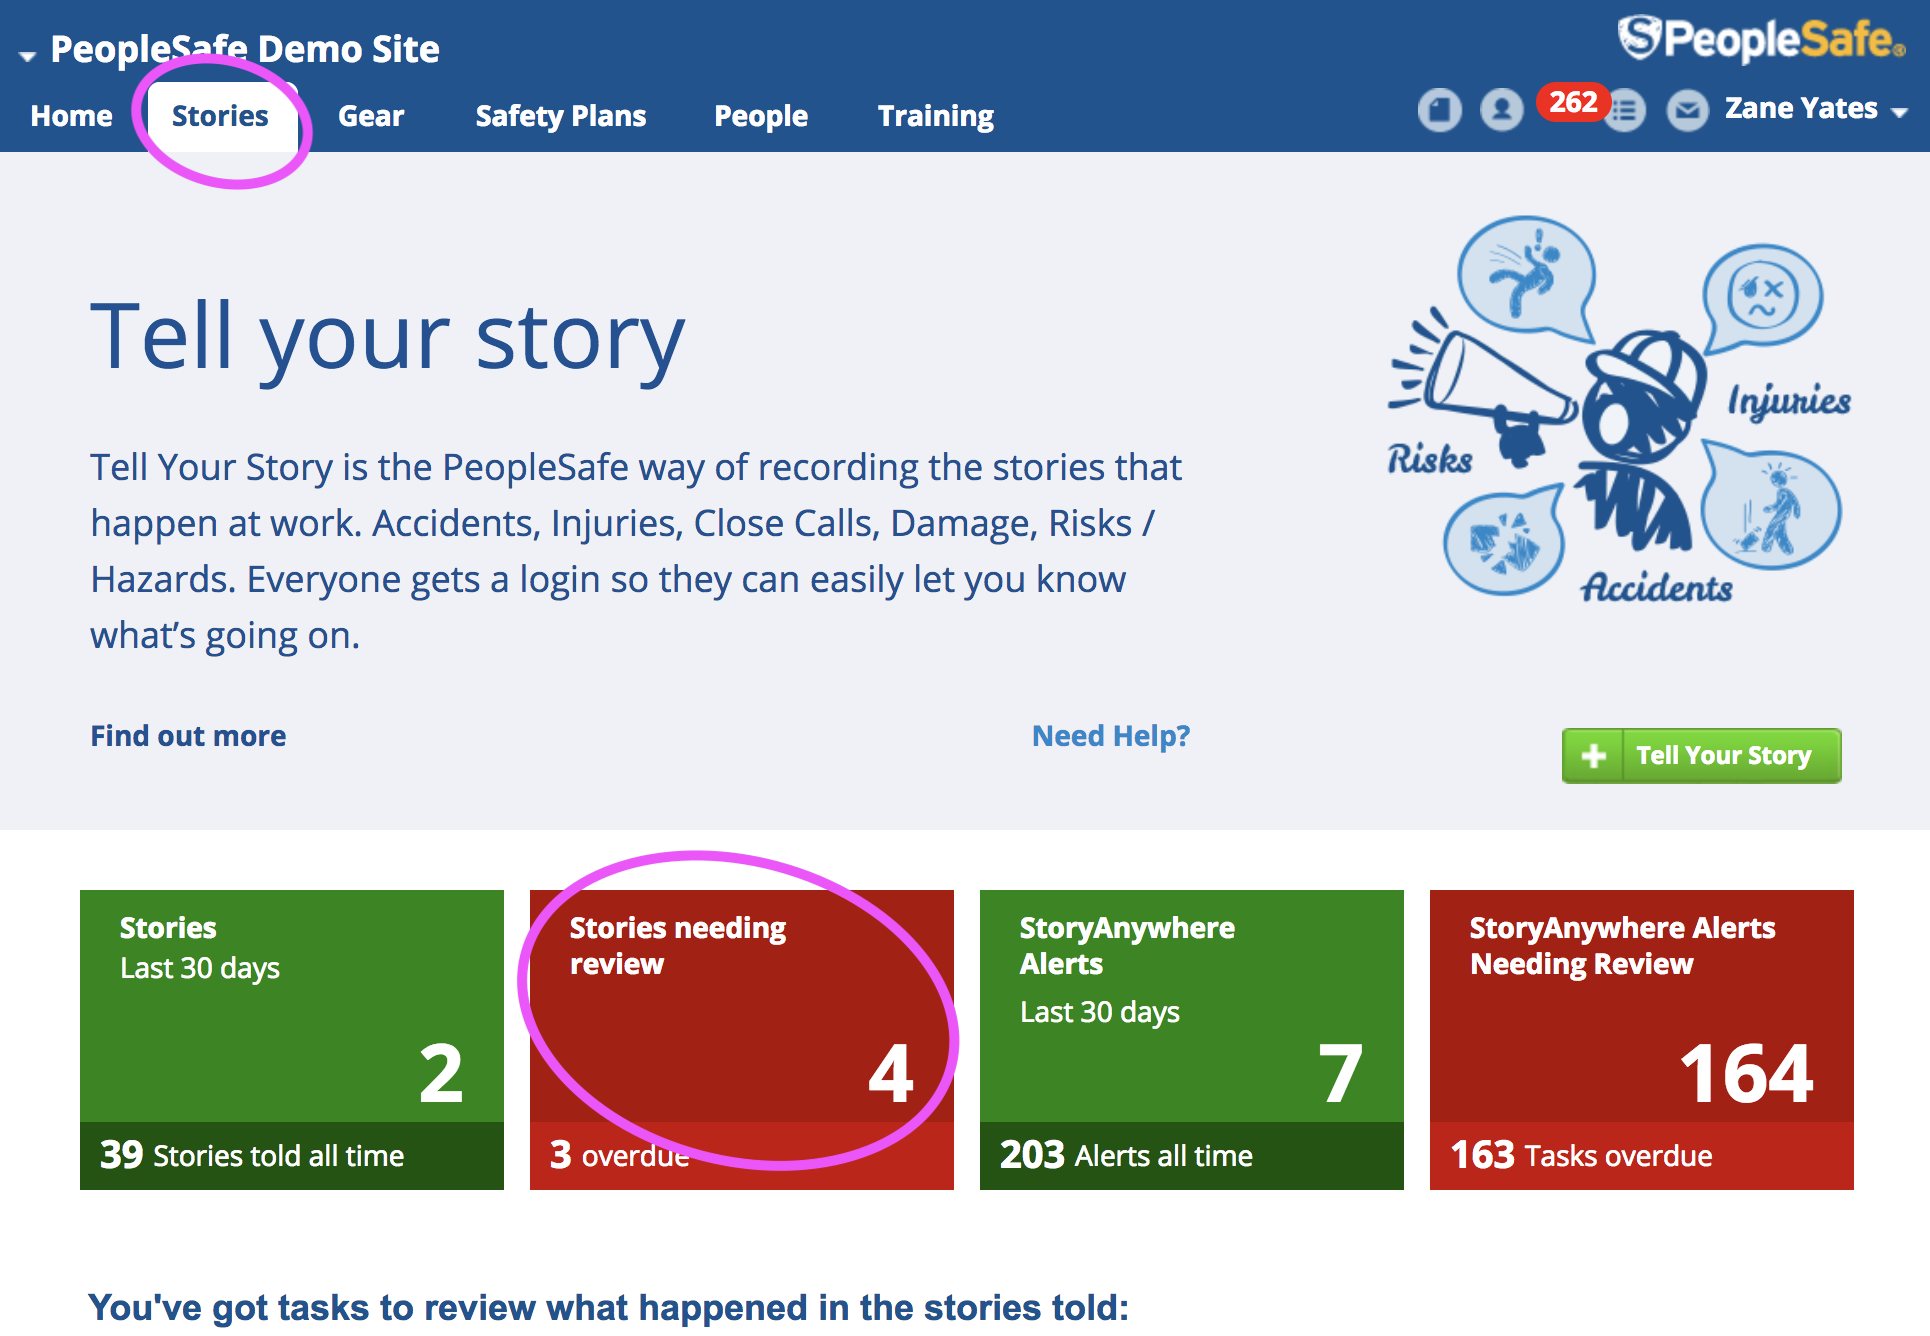Click the red 262 notification badge

(1572, 101)
